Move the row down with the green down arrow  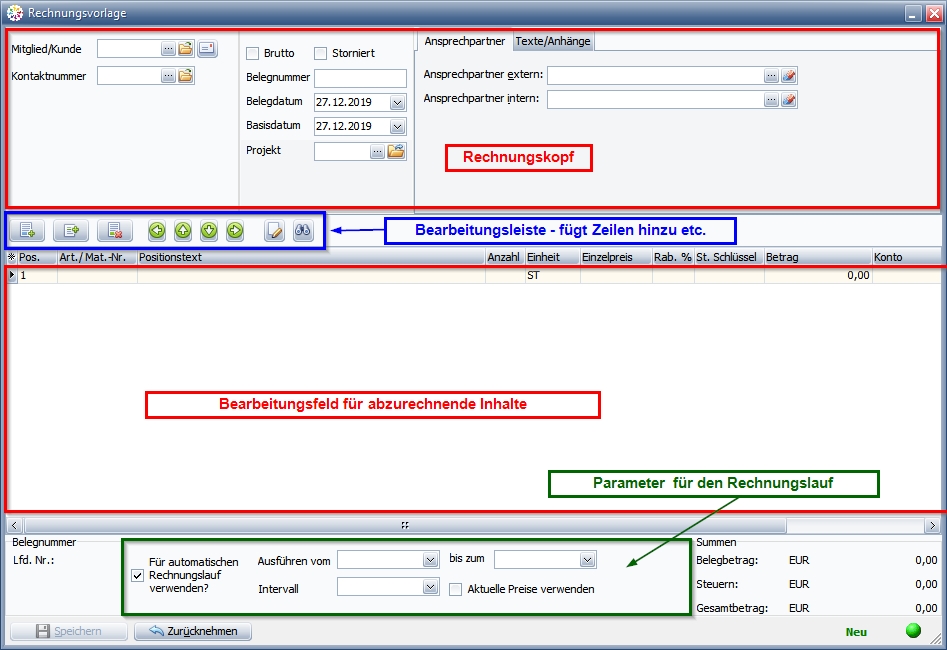pyautogui.click(x=209, y=230)
